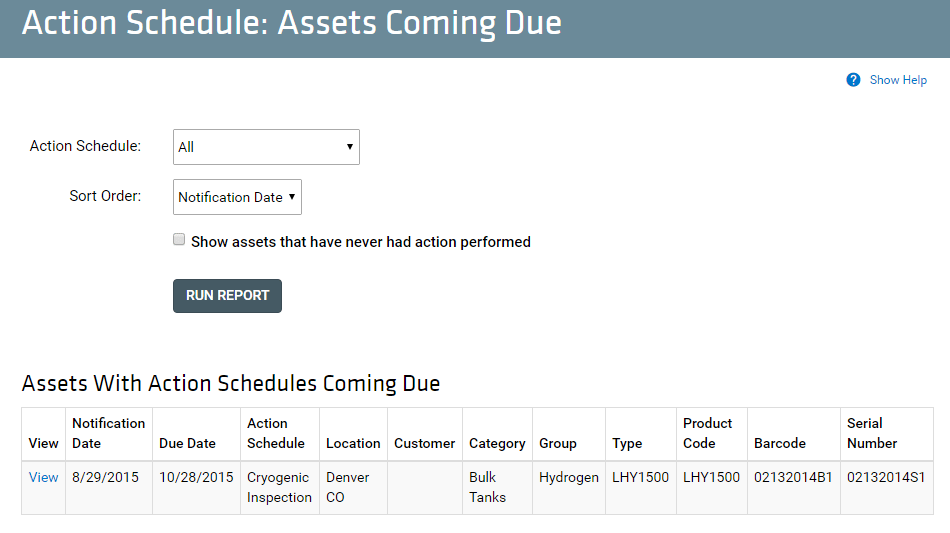
Task: Click the Hydrogen group cell
Action: coord(568,477)
